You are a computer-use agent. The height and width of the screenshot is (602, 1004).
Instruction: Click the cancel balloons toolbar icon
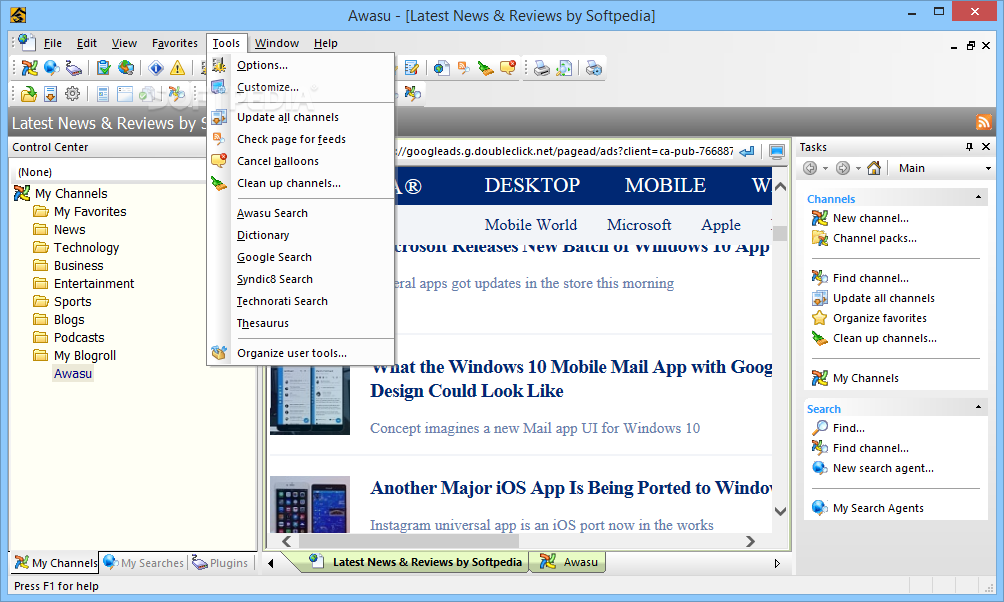click(x=508, y=67)
